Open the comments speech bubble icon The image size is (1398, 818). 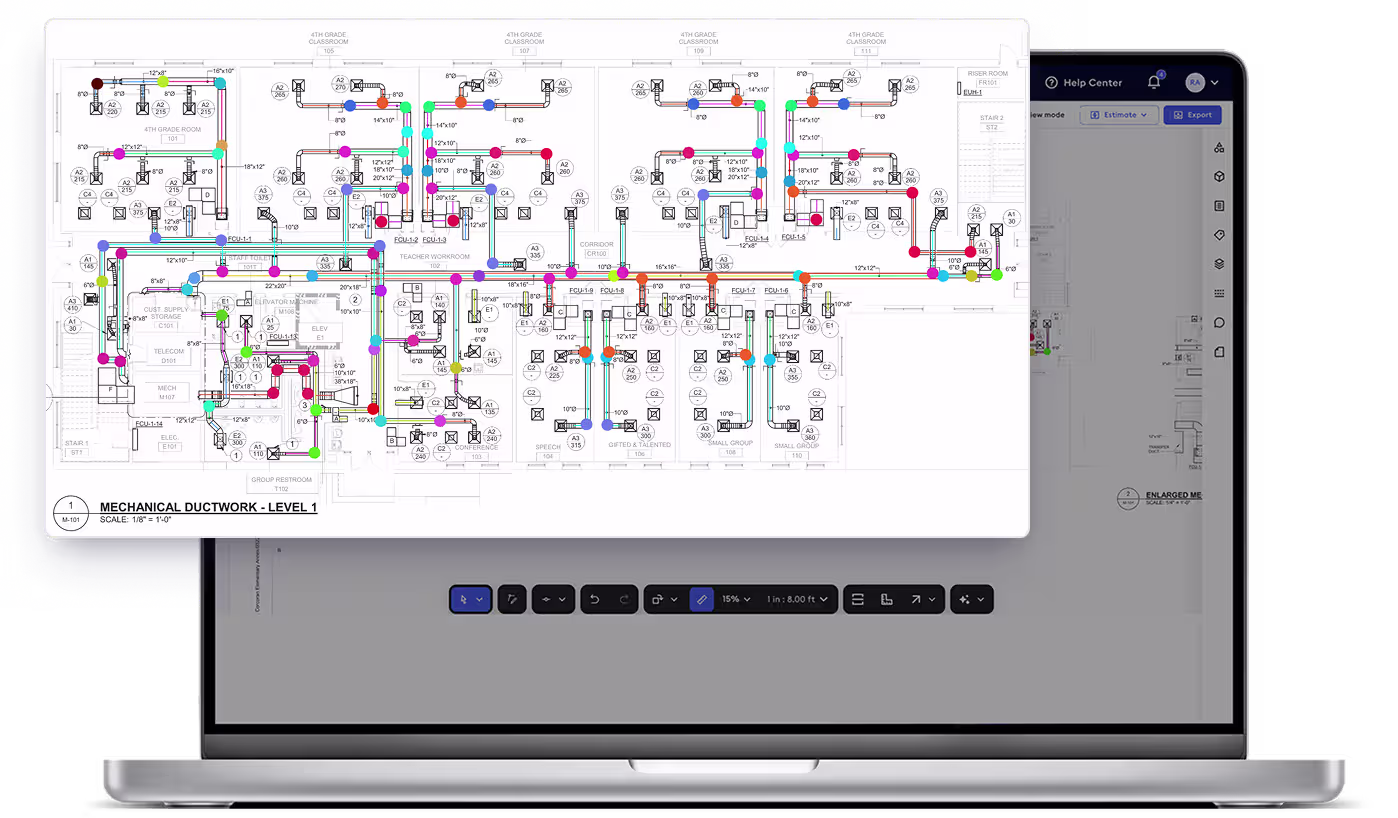(1219, 323)
